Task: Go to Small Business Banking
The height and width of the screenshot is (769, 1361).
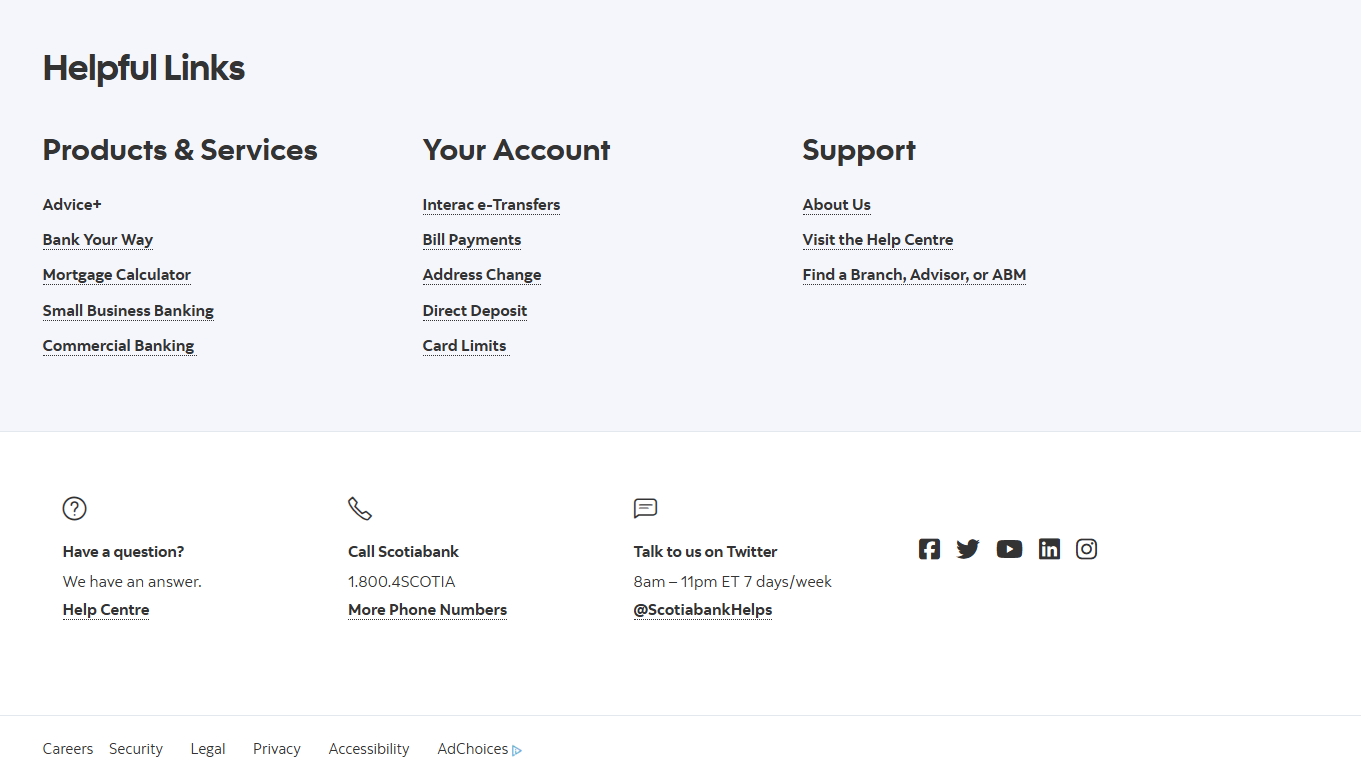Action: click(128, 311)
